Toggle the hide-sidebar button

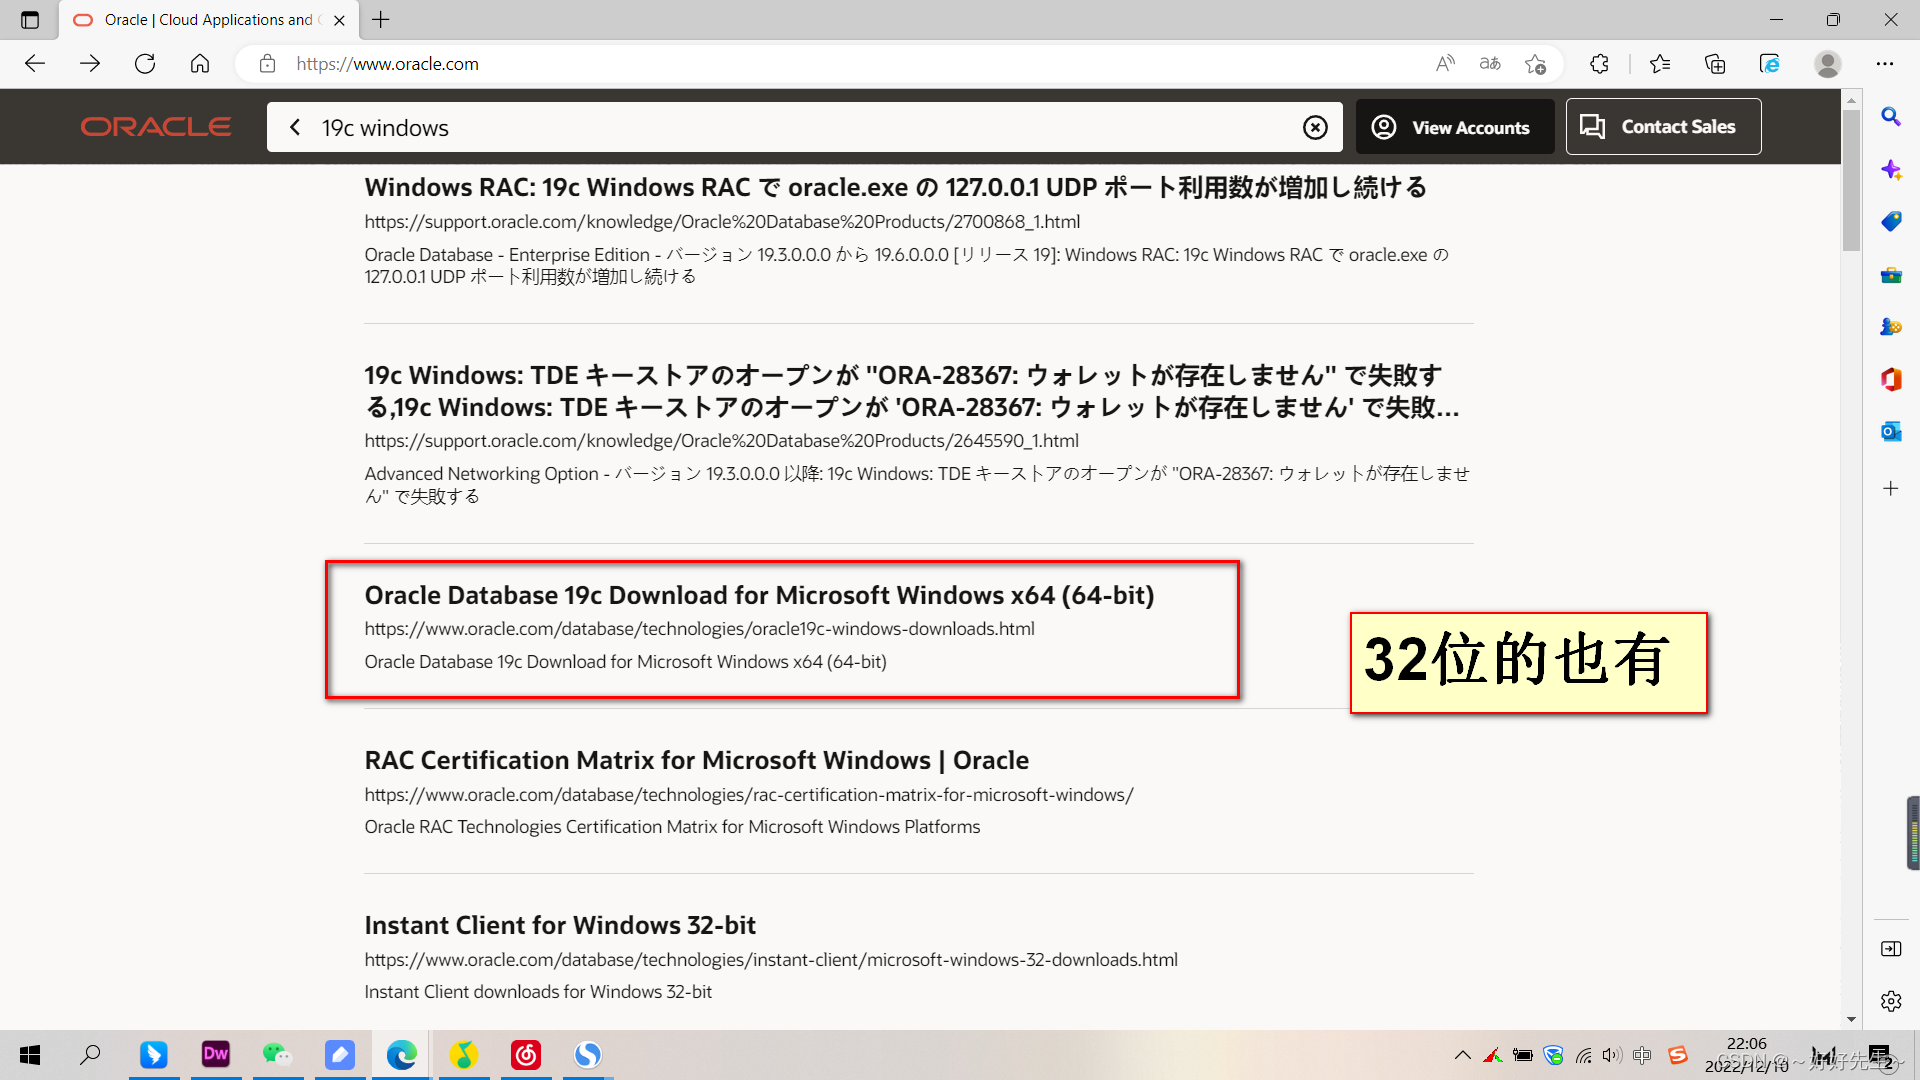[1890, 949]
